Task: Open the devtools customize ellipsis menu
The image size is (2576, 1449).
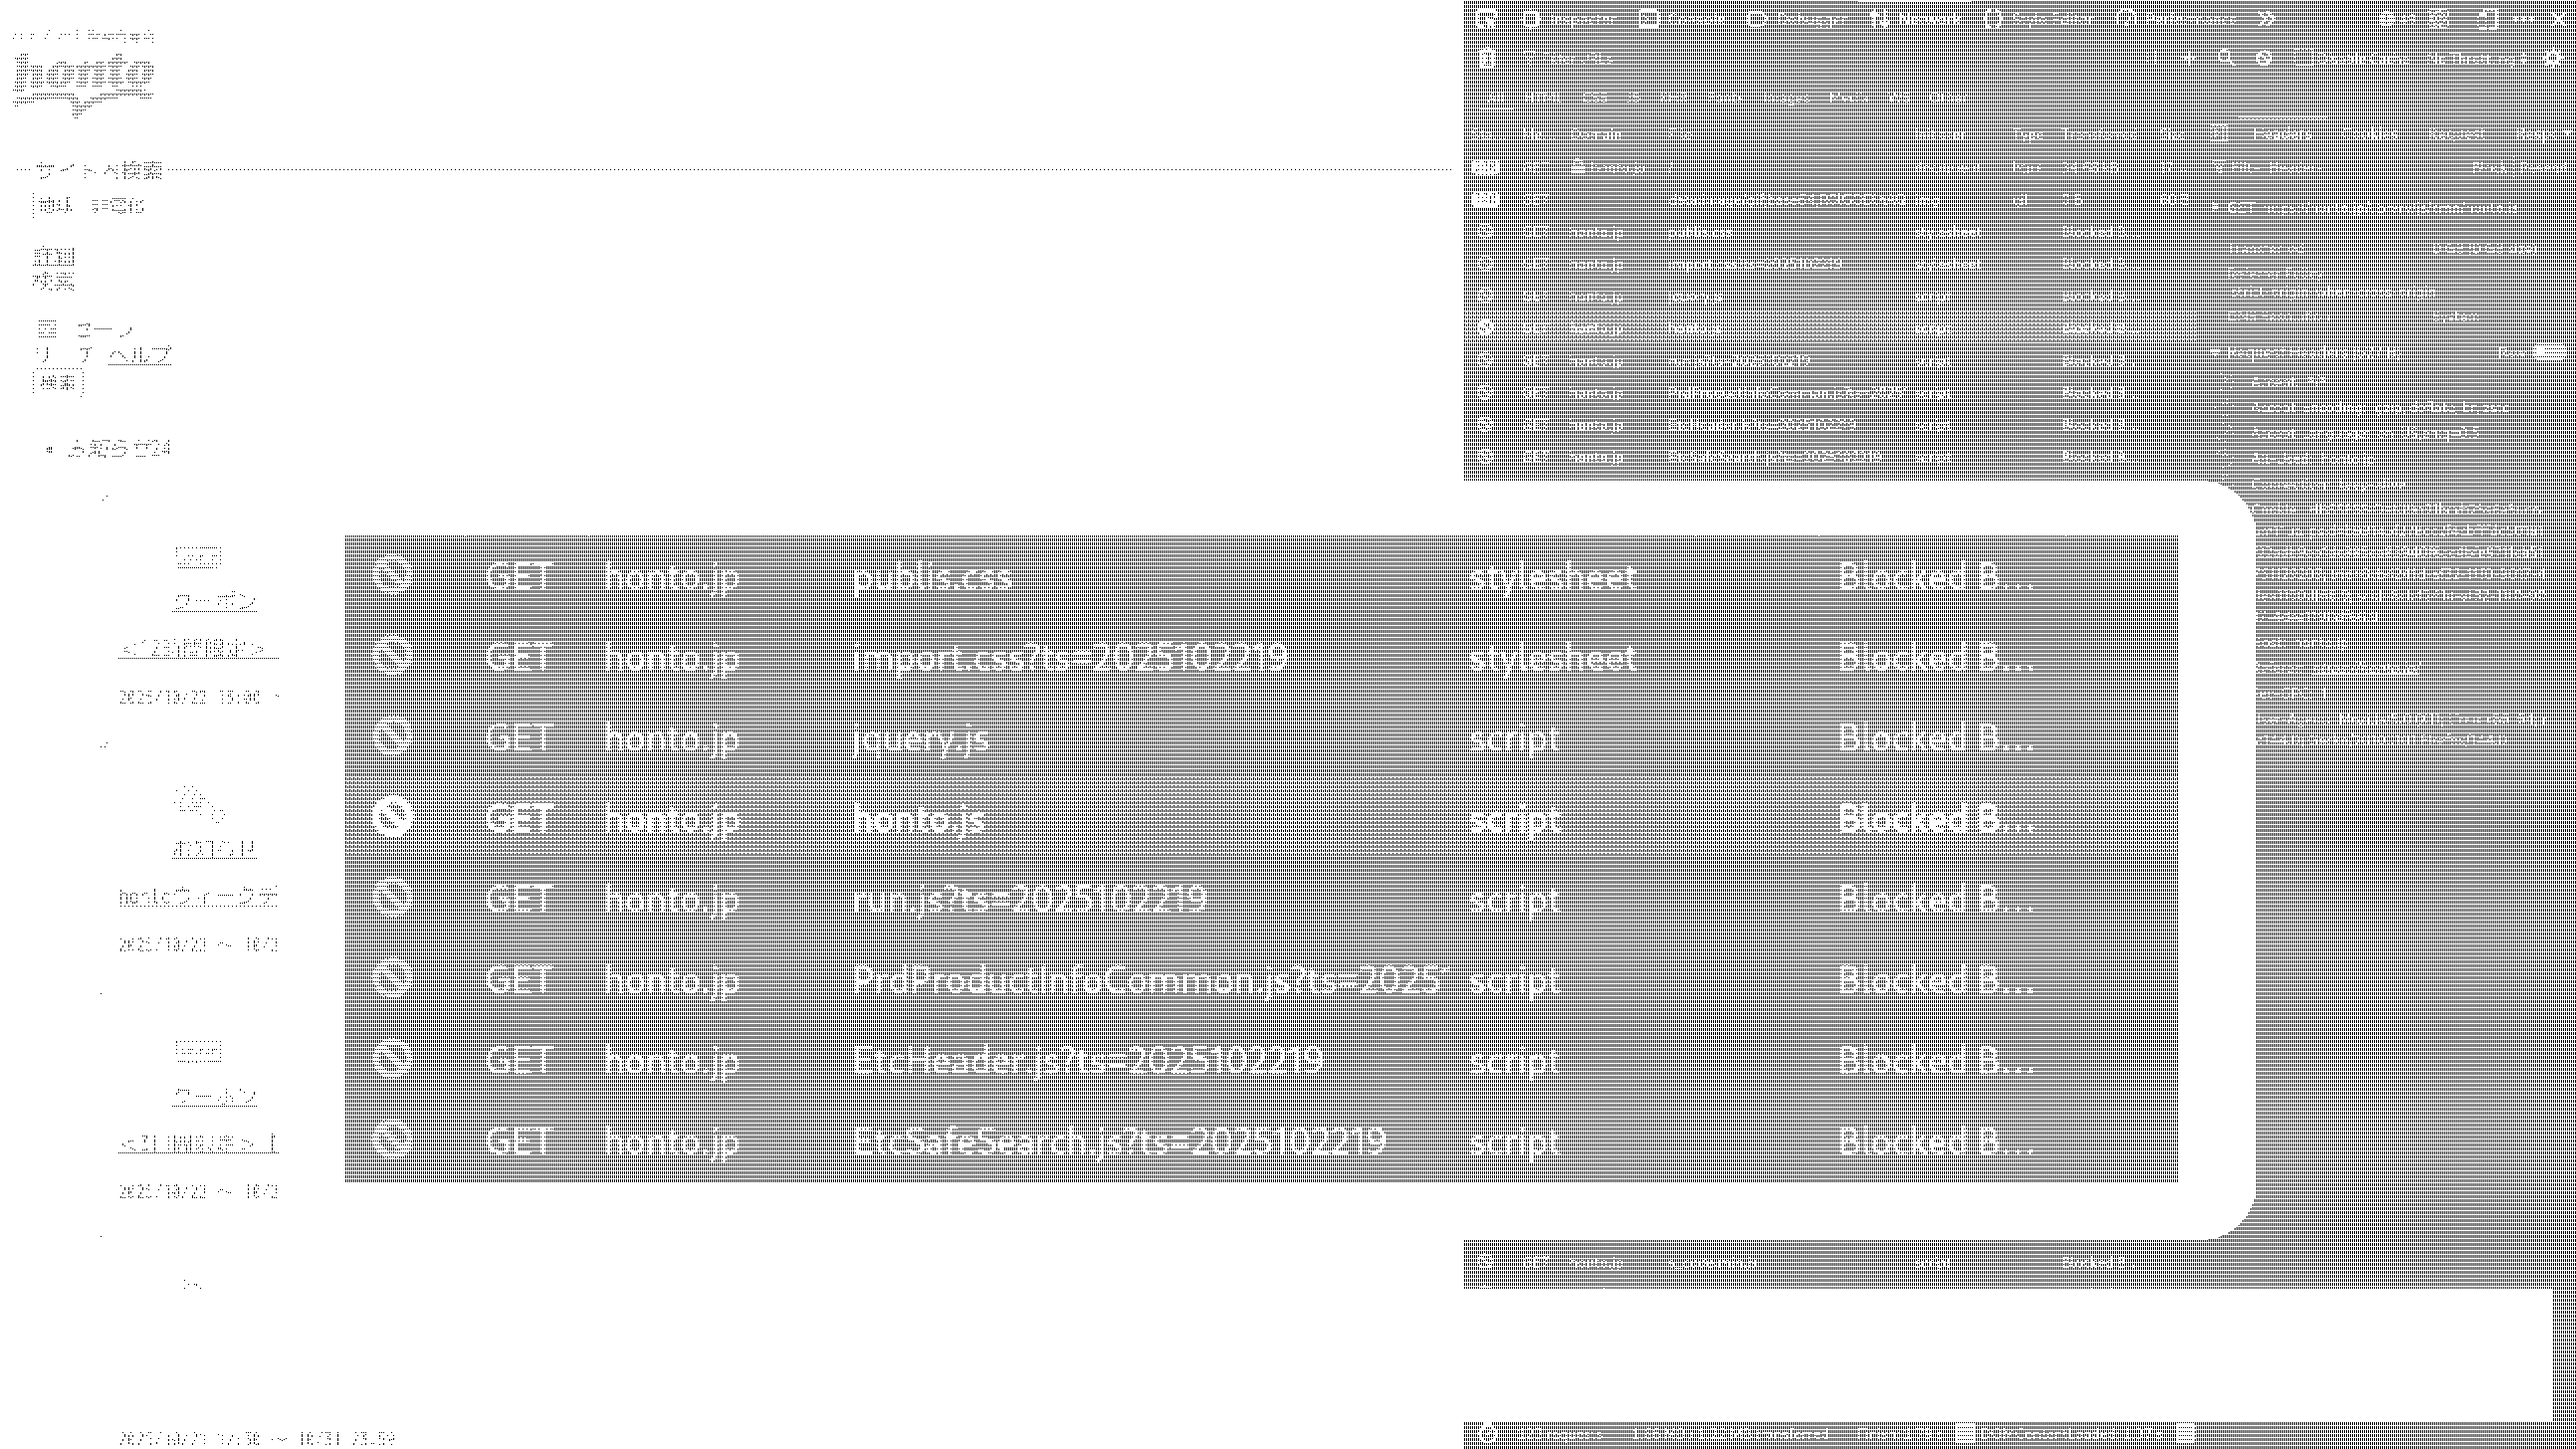Action: coord(2522,18)
